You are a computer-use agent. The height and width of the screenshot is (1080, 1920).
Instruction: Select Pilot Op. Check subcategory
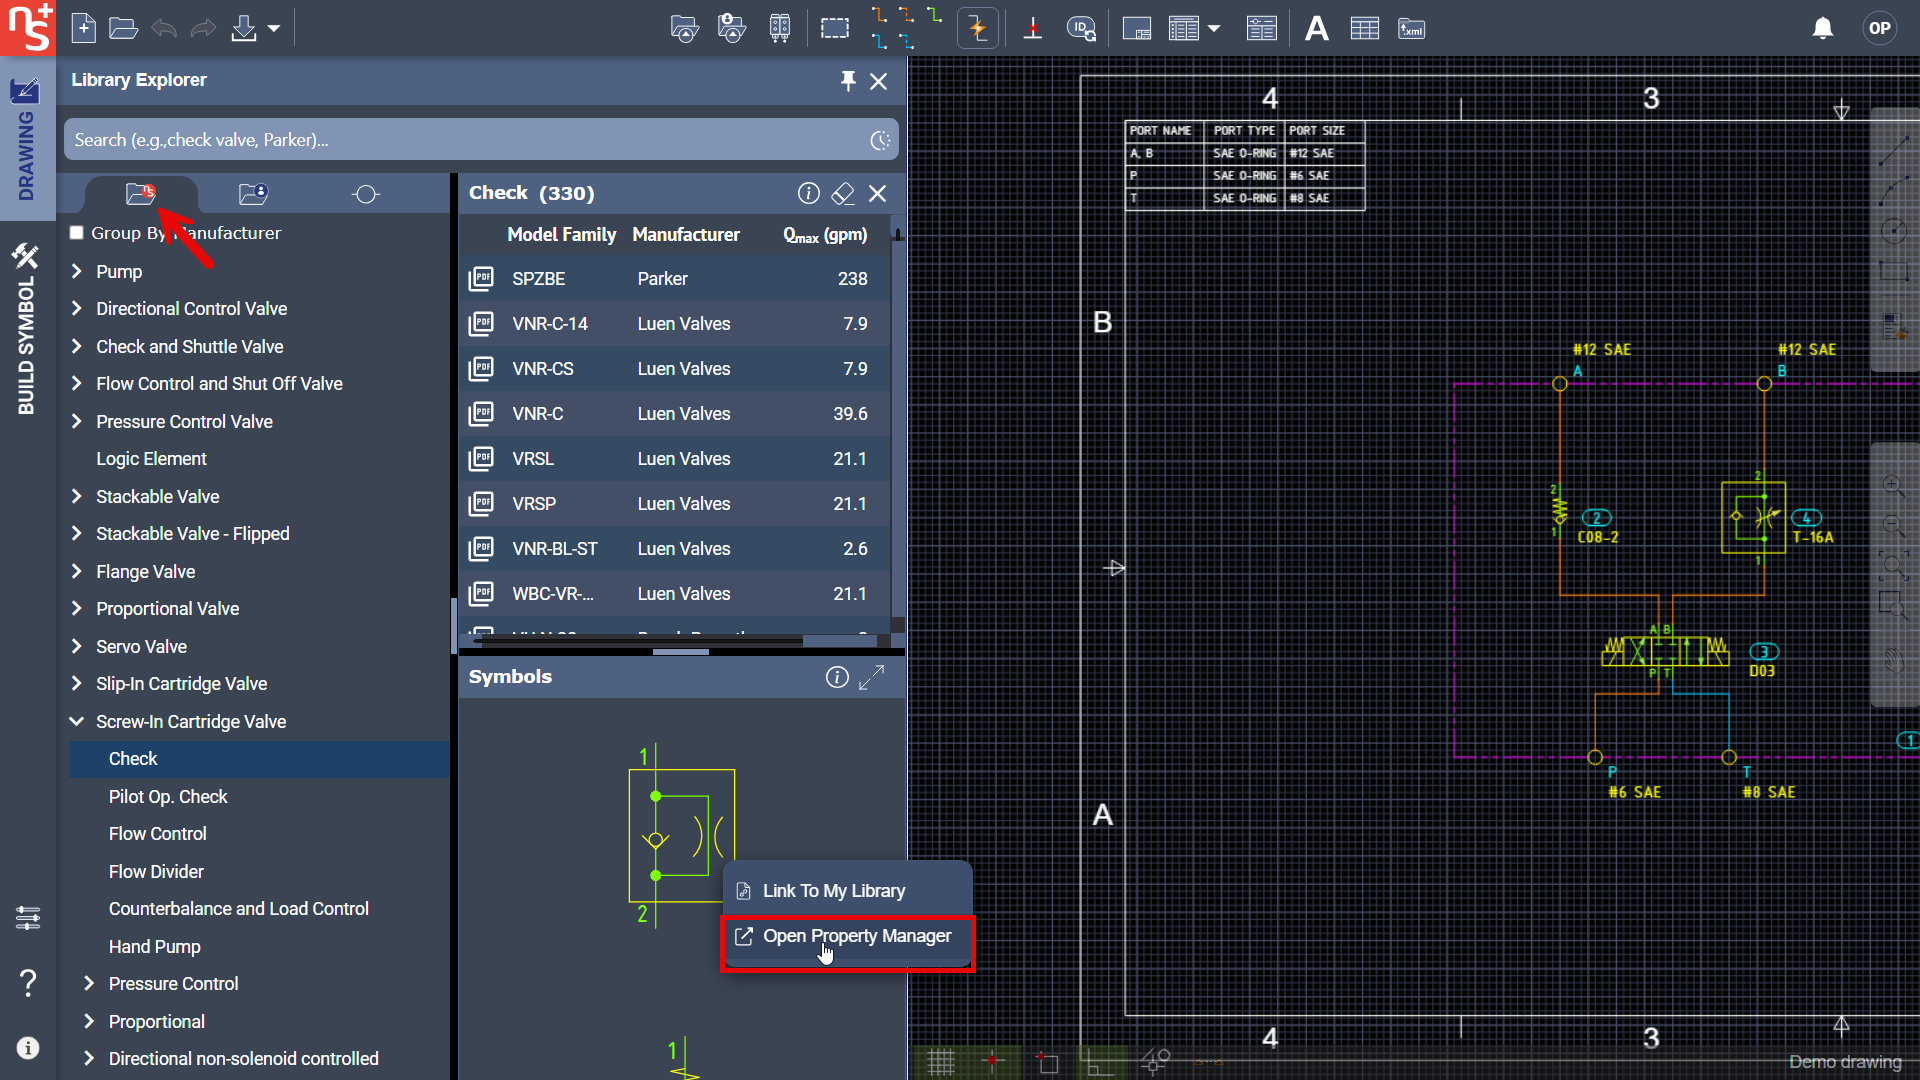[168, 797]
